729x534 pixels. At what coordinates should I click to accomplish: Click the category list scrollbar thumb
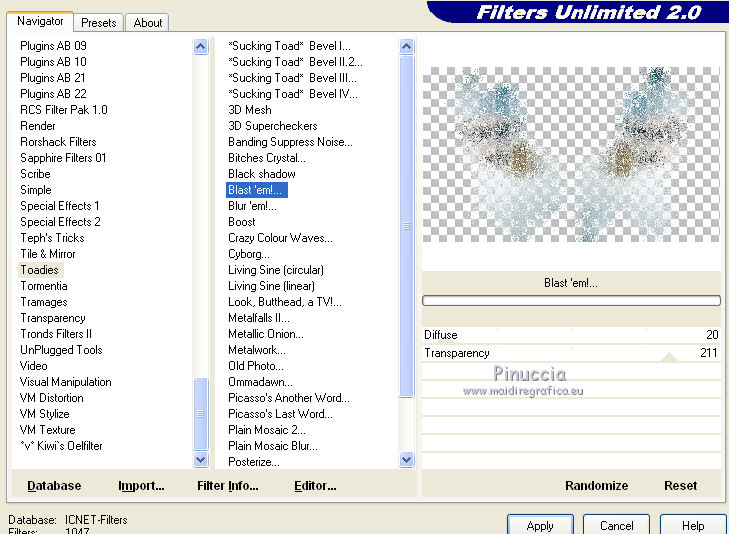point(200,413)
